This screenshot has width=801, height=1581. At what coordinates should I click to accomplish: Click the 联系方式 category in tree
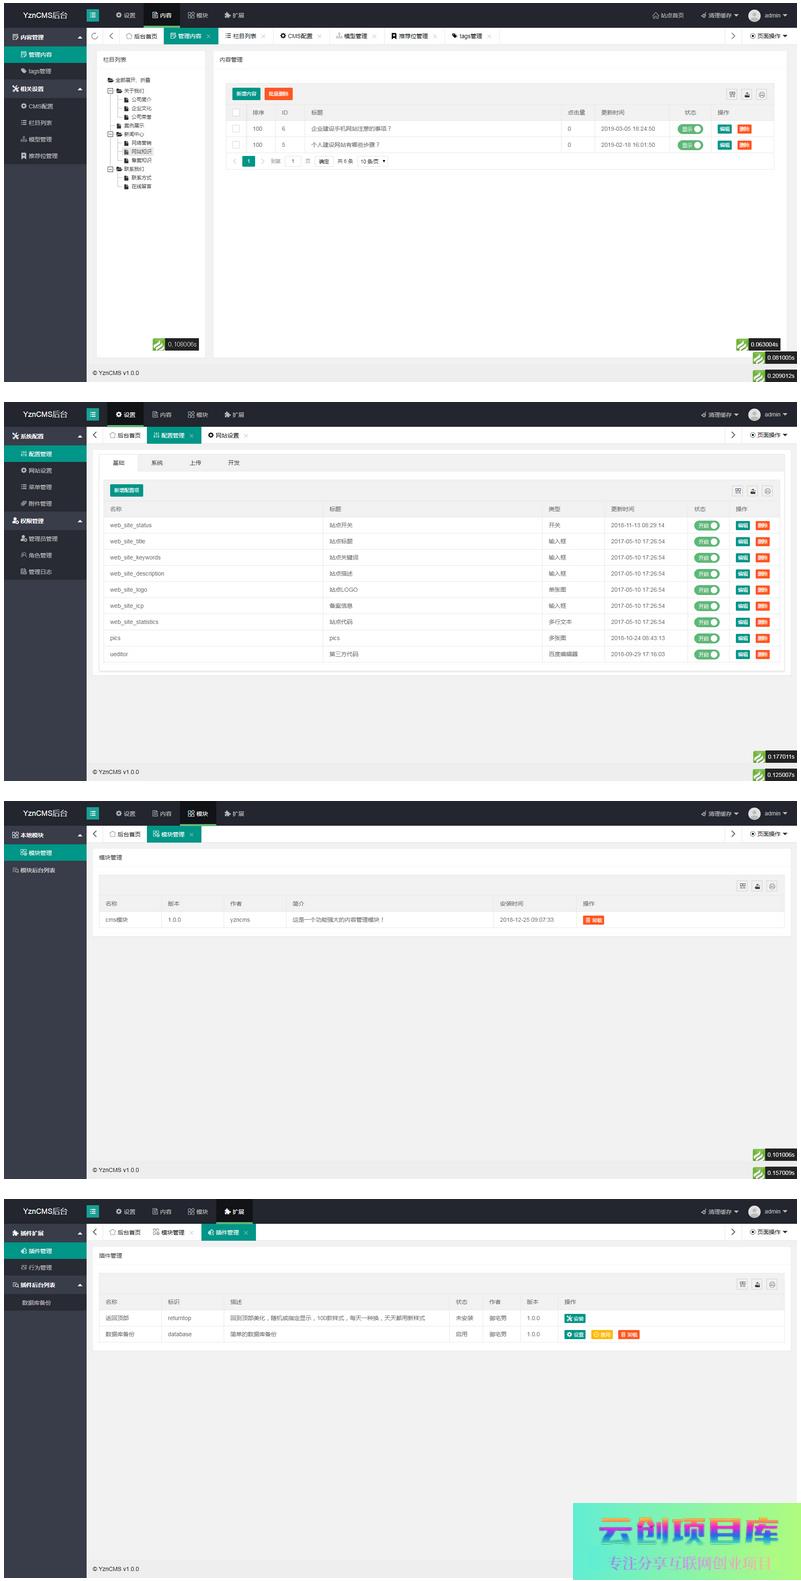141,178
